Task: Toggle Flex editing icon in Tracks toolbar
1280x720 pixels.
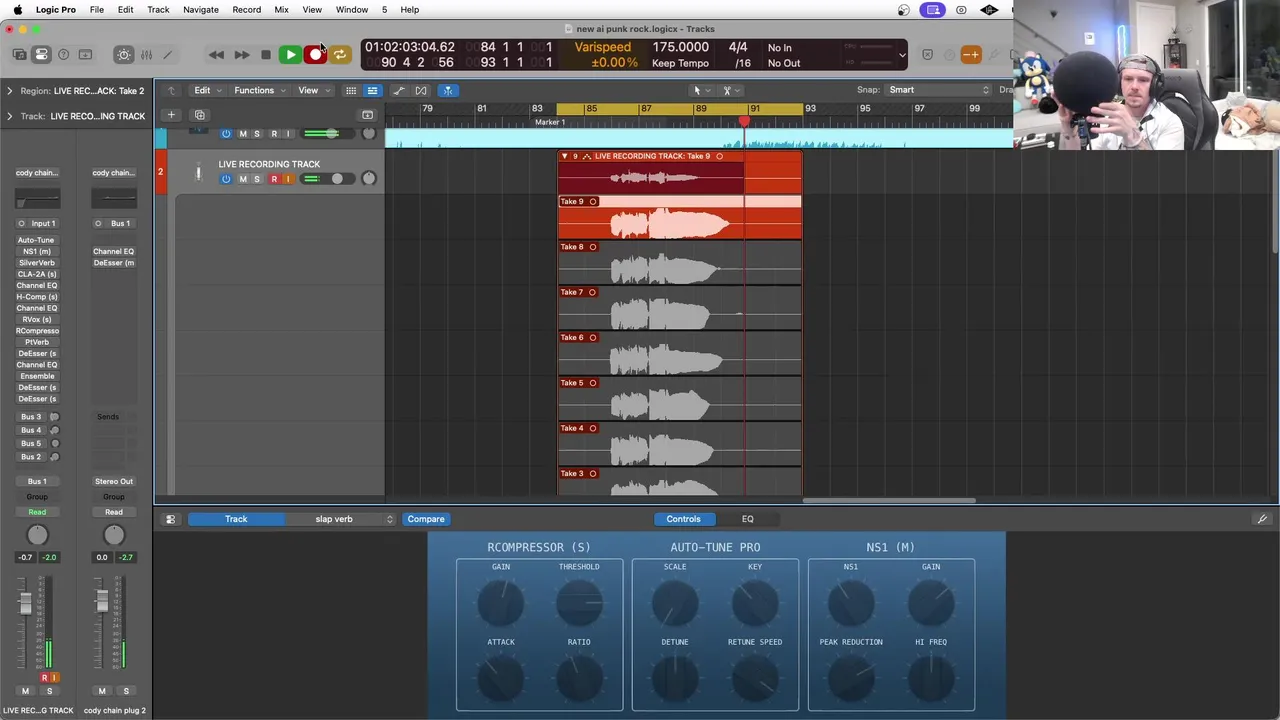Action: 421,91
